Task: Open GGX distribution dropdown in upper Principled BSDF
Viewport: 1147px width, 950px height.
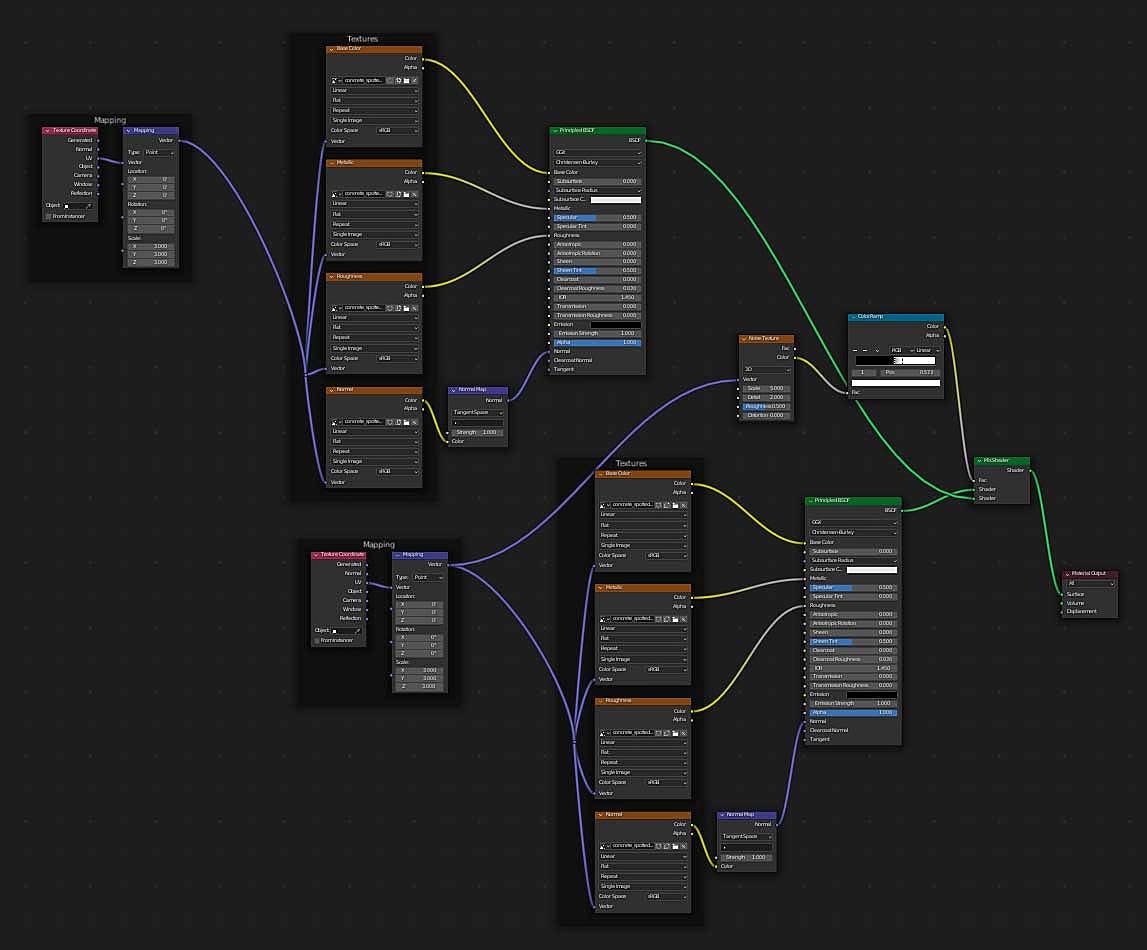Action: tap(597, 153)
